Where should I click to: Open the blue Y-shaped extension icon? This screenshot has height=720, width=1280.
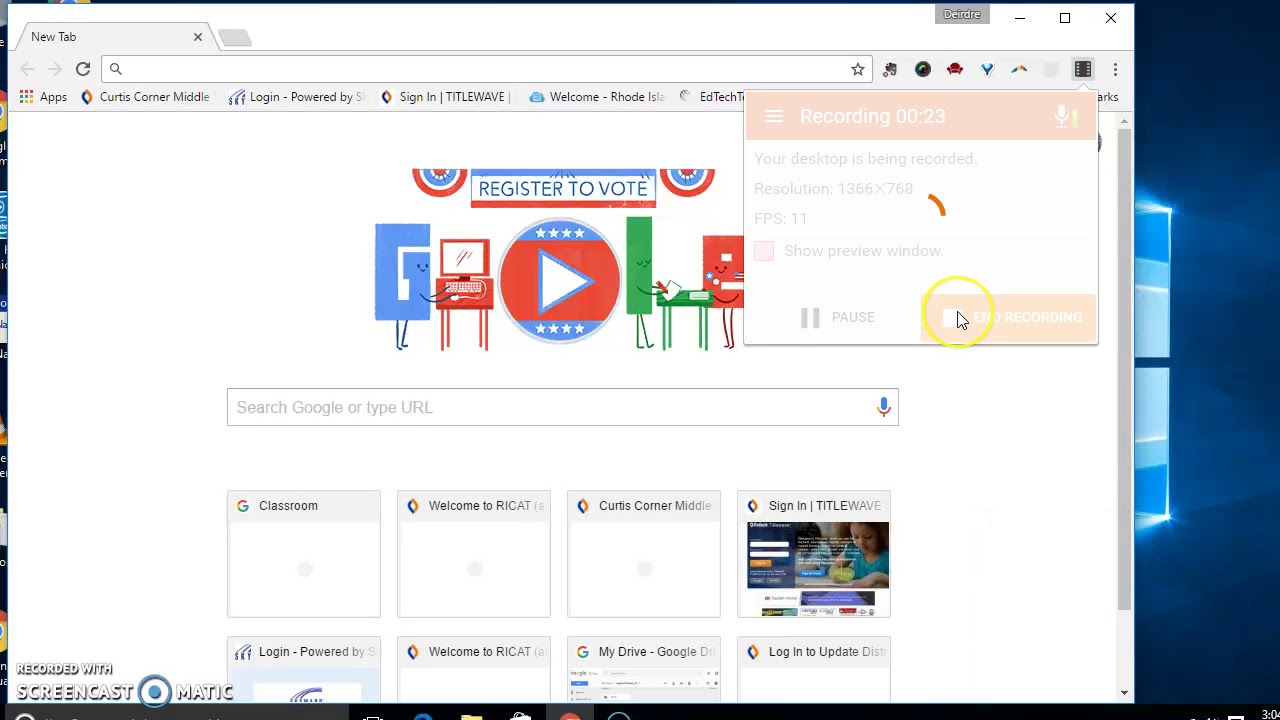(987, 69)
